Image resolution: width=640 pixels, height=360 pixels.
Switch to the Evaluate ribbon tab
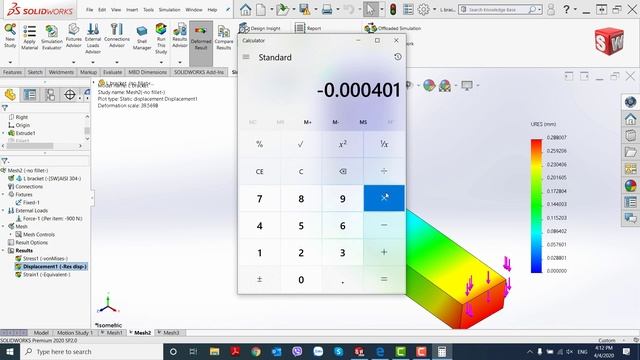pos(112,72)
